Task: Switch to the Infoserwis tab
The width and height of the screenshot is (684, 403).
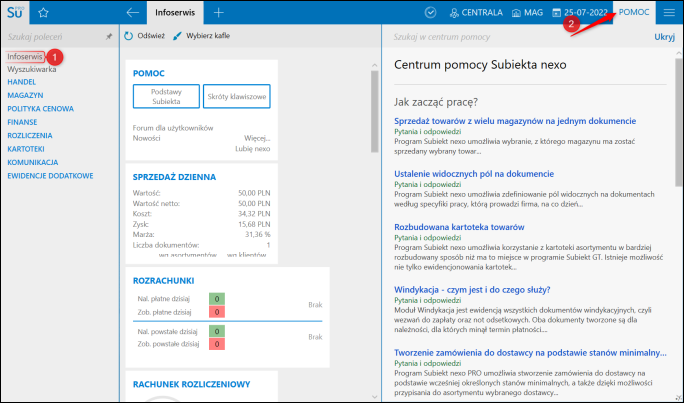Action: click(175, 13)
